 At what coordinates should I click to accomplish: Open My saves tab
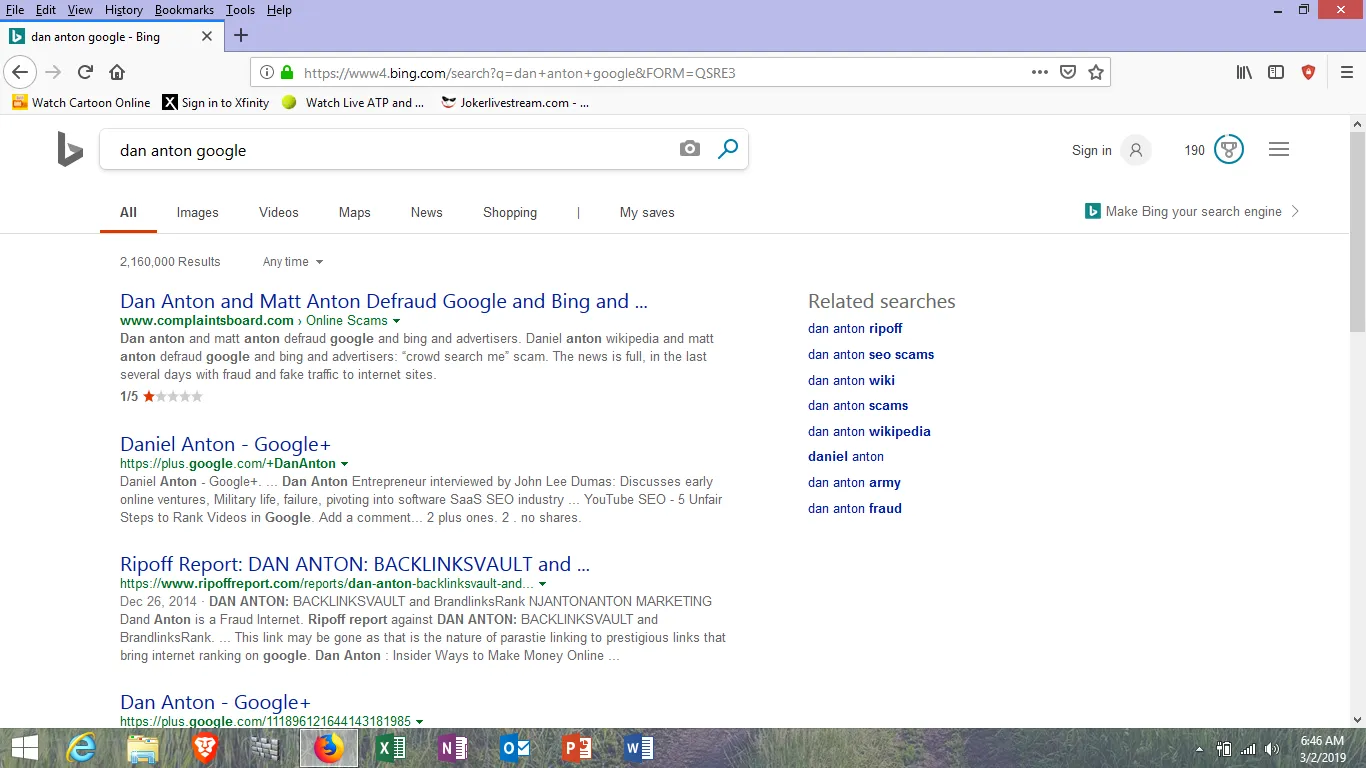click(x=647, y=212)
